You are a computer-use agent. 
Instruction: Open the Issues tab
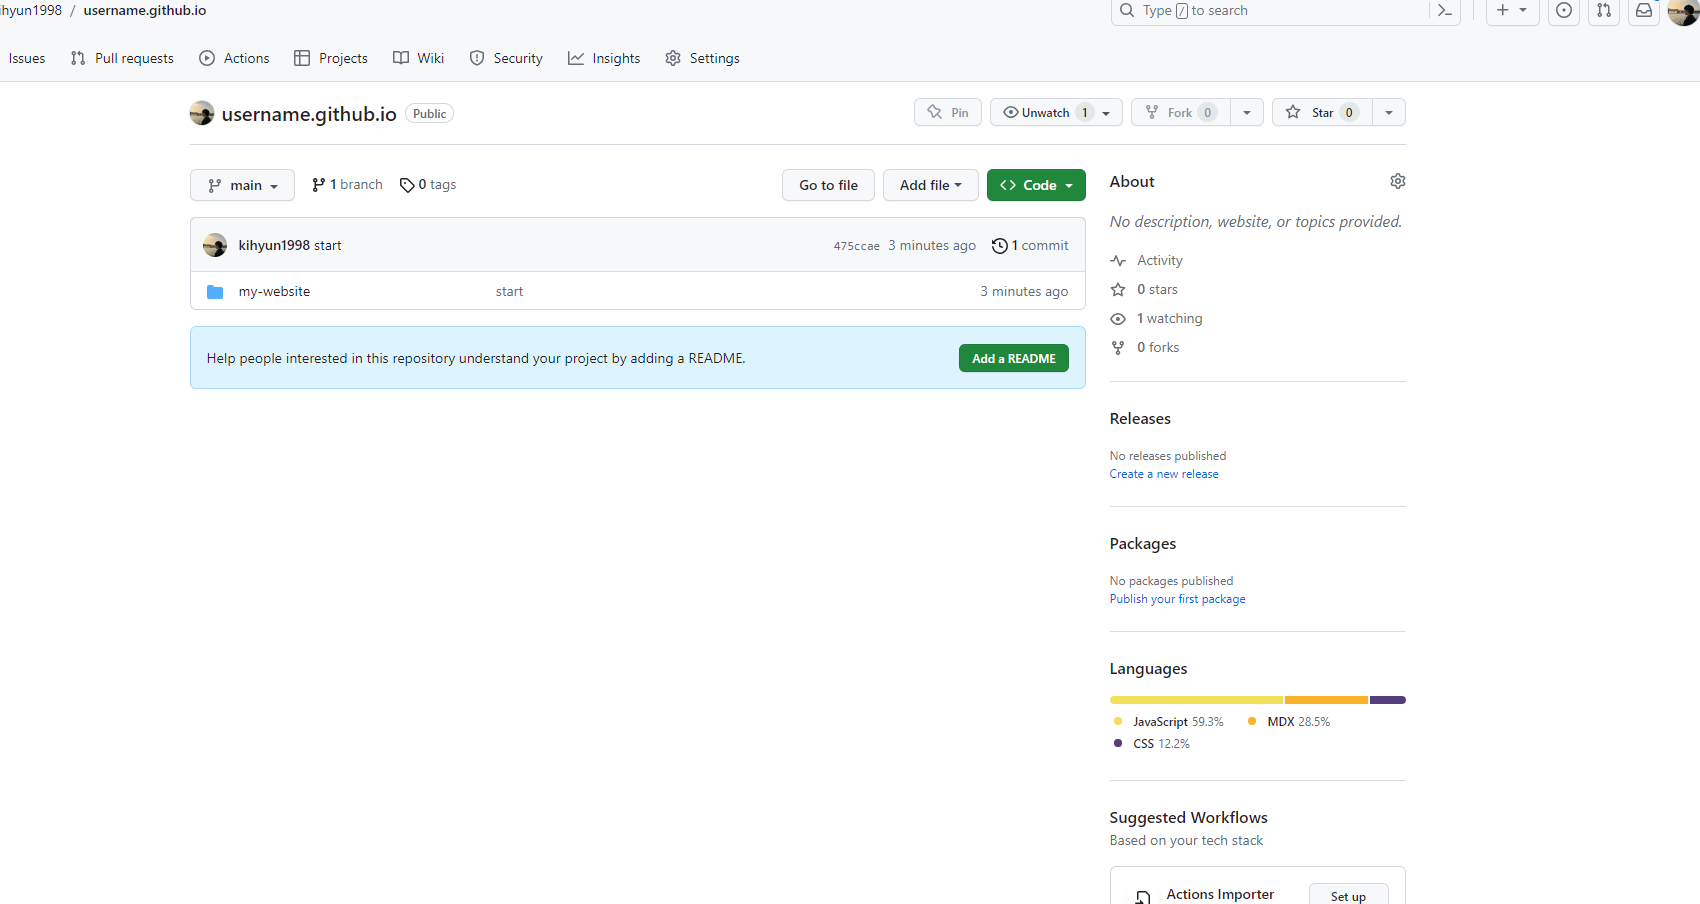pyautogui.click(x=27, y=58)
